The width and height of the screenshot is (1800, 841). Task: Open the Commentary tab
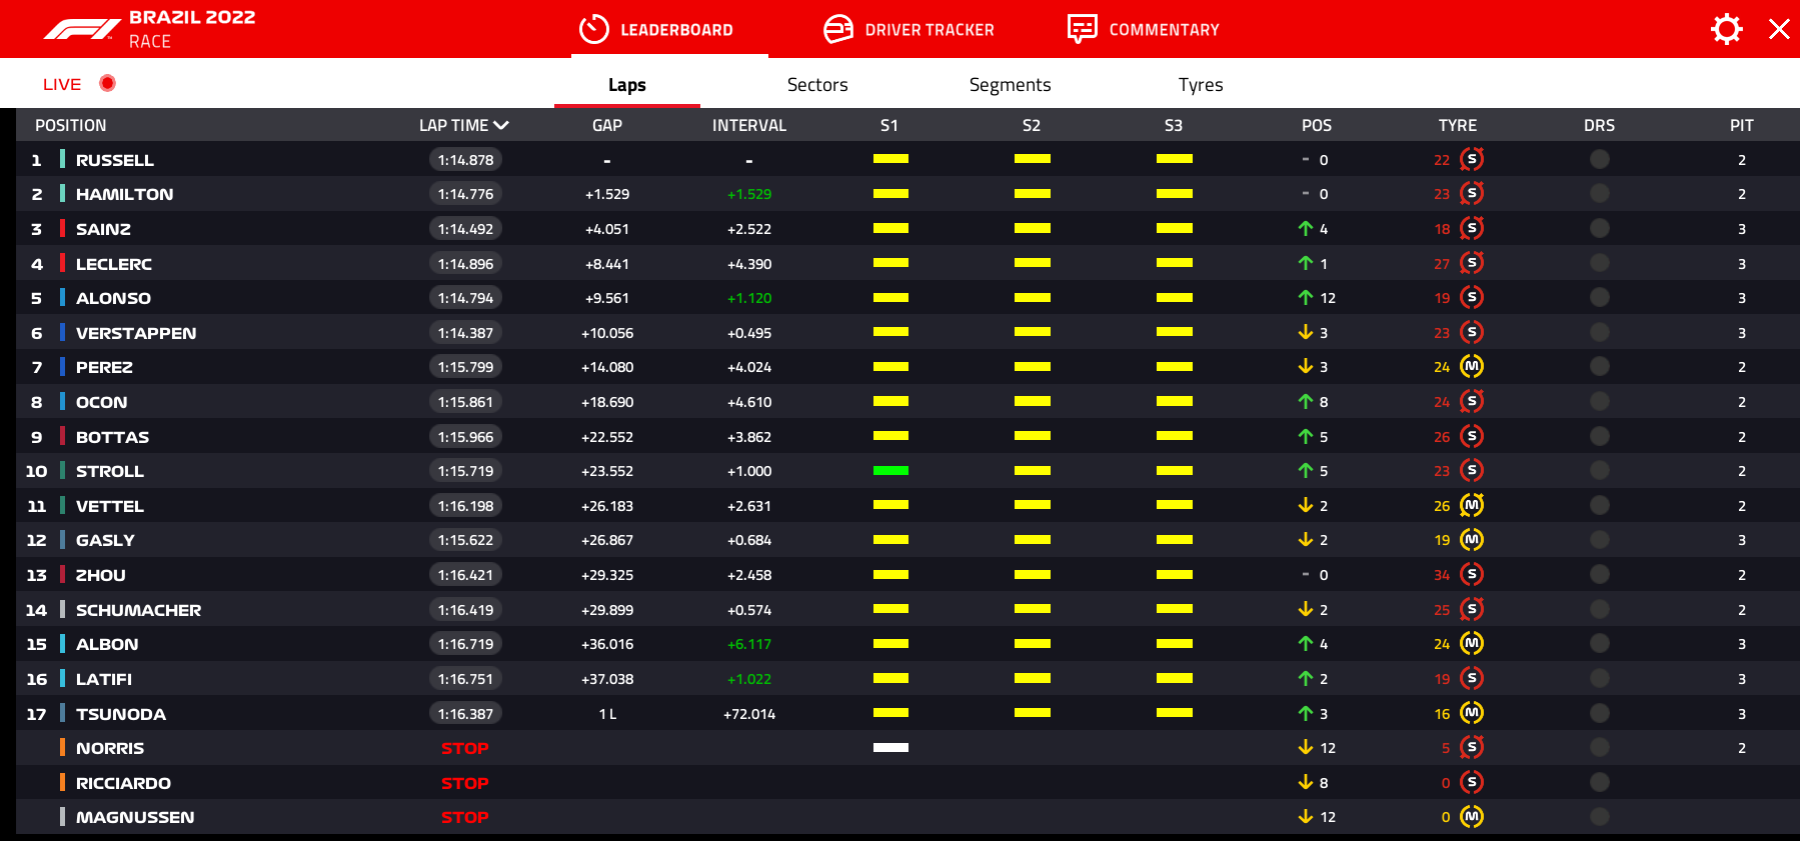coord(1143,29)
